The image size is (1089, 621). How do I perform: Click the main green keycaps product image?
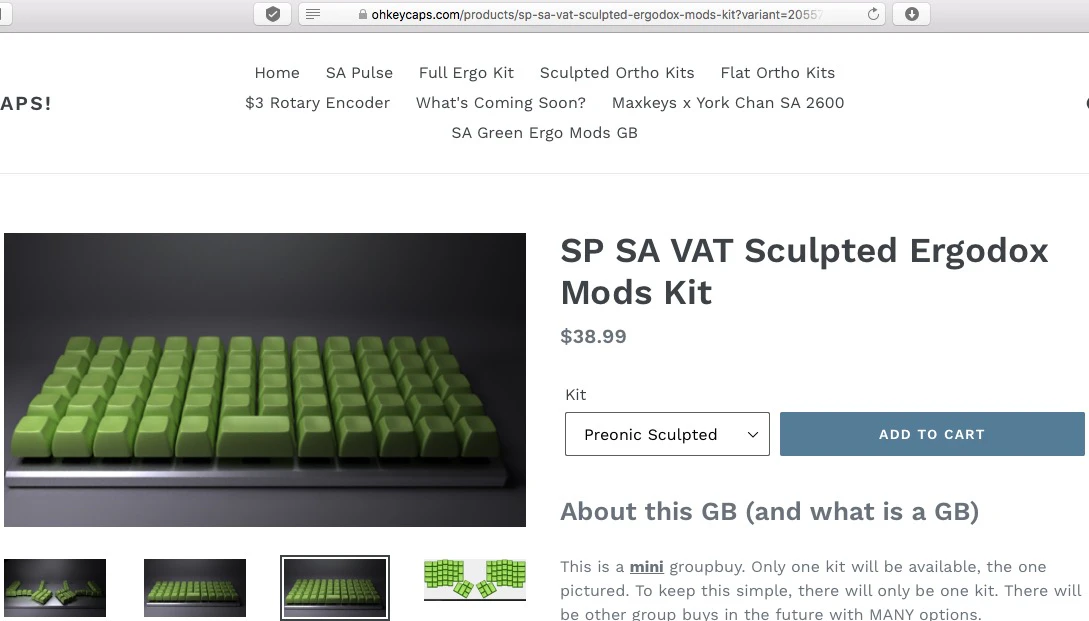(x=265, y=379)
